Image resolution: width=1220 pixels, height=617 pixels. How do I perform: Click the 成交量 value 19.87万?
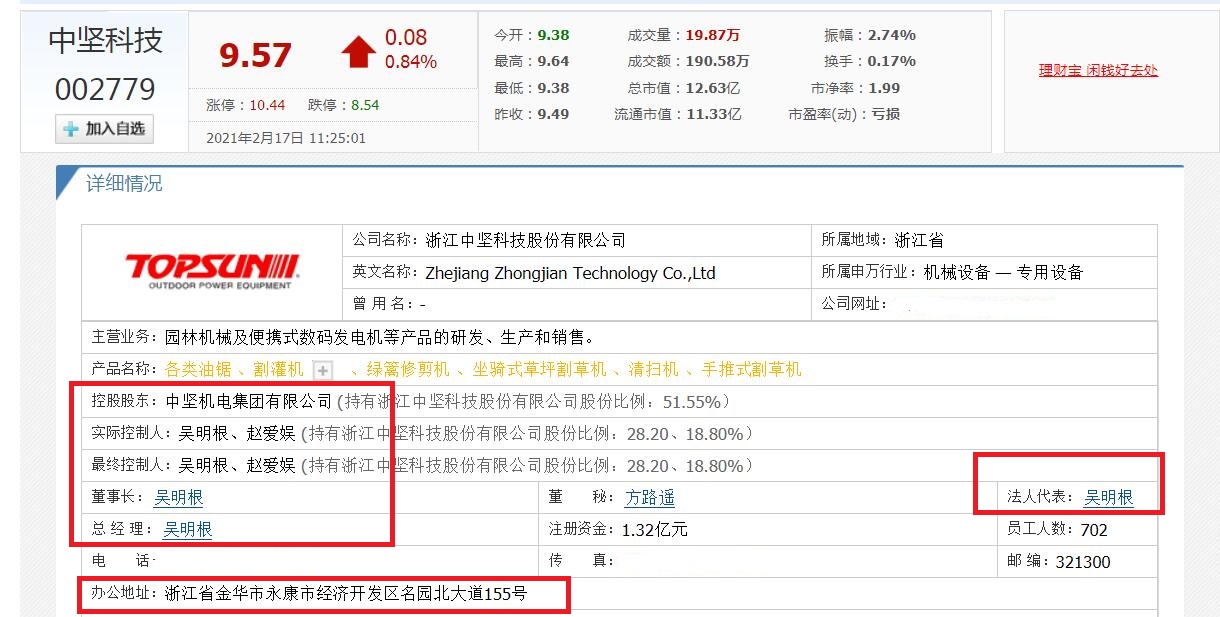713,35
